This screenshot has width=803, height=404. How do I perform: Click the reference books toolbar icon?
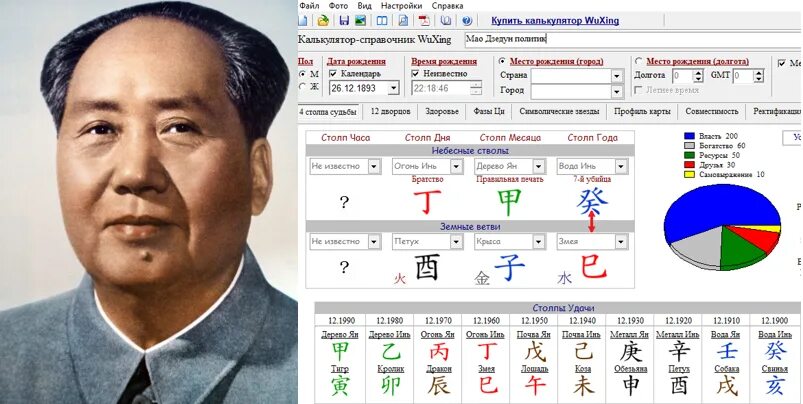pos(446,20)
